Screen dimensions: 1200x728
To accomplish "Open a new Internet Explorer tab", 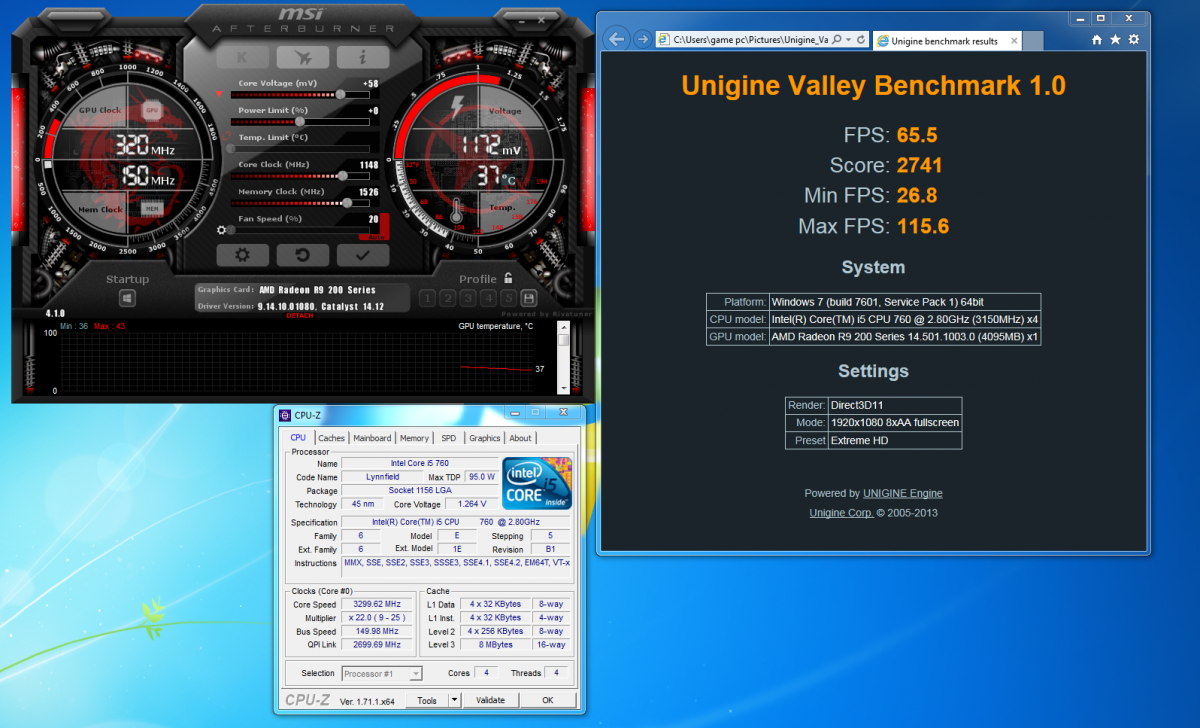I will (1033, 41).
